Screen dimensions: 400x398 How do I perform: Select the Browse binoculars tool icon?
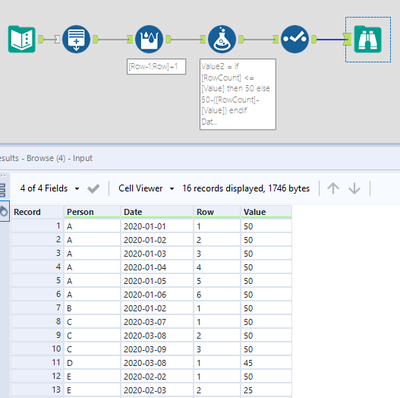point(368,39)
